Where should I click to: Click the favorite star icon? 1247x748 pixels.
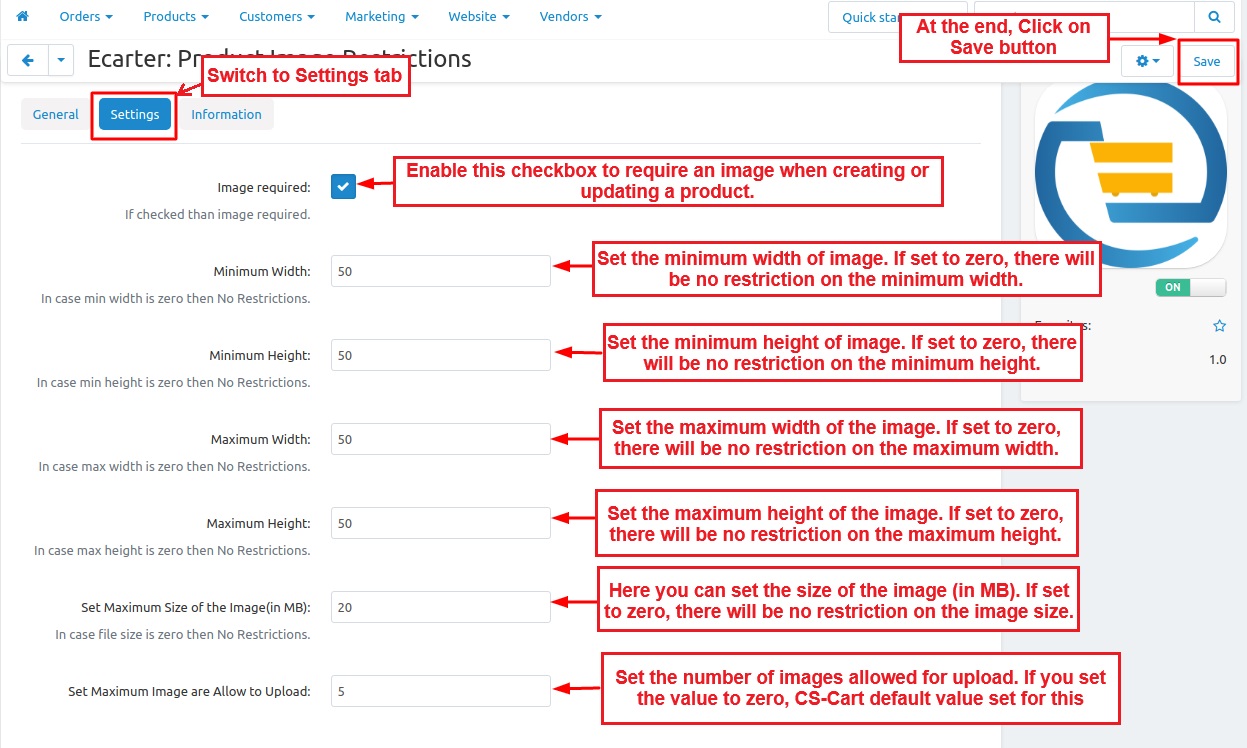tap(1219, 326)
